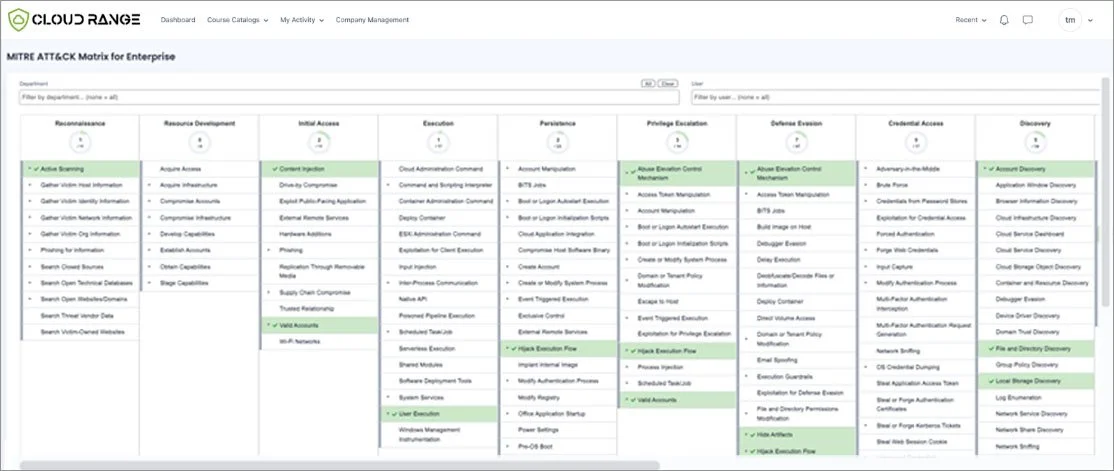Click Acquire Access technique

180,168
